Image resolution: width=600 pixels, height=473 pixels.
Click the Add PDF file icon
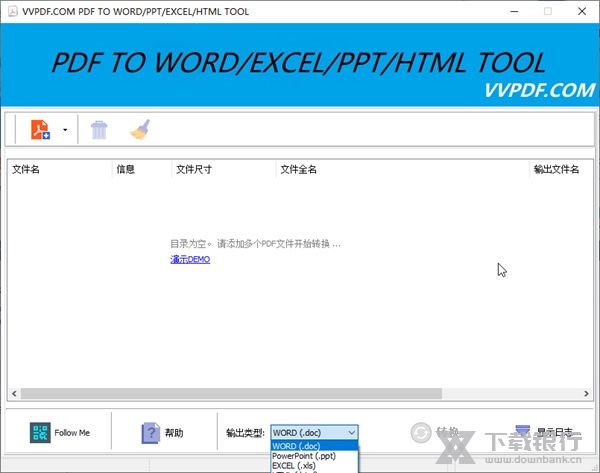click(x=40, y=129)
